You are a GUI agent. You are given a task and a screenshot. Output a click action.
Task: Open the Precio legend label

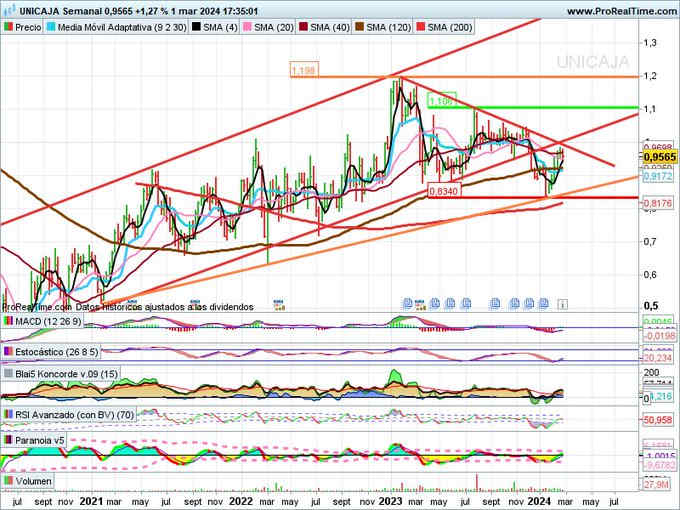pos(28,27)
